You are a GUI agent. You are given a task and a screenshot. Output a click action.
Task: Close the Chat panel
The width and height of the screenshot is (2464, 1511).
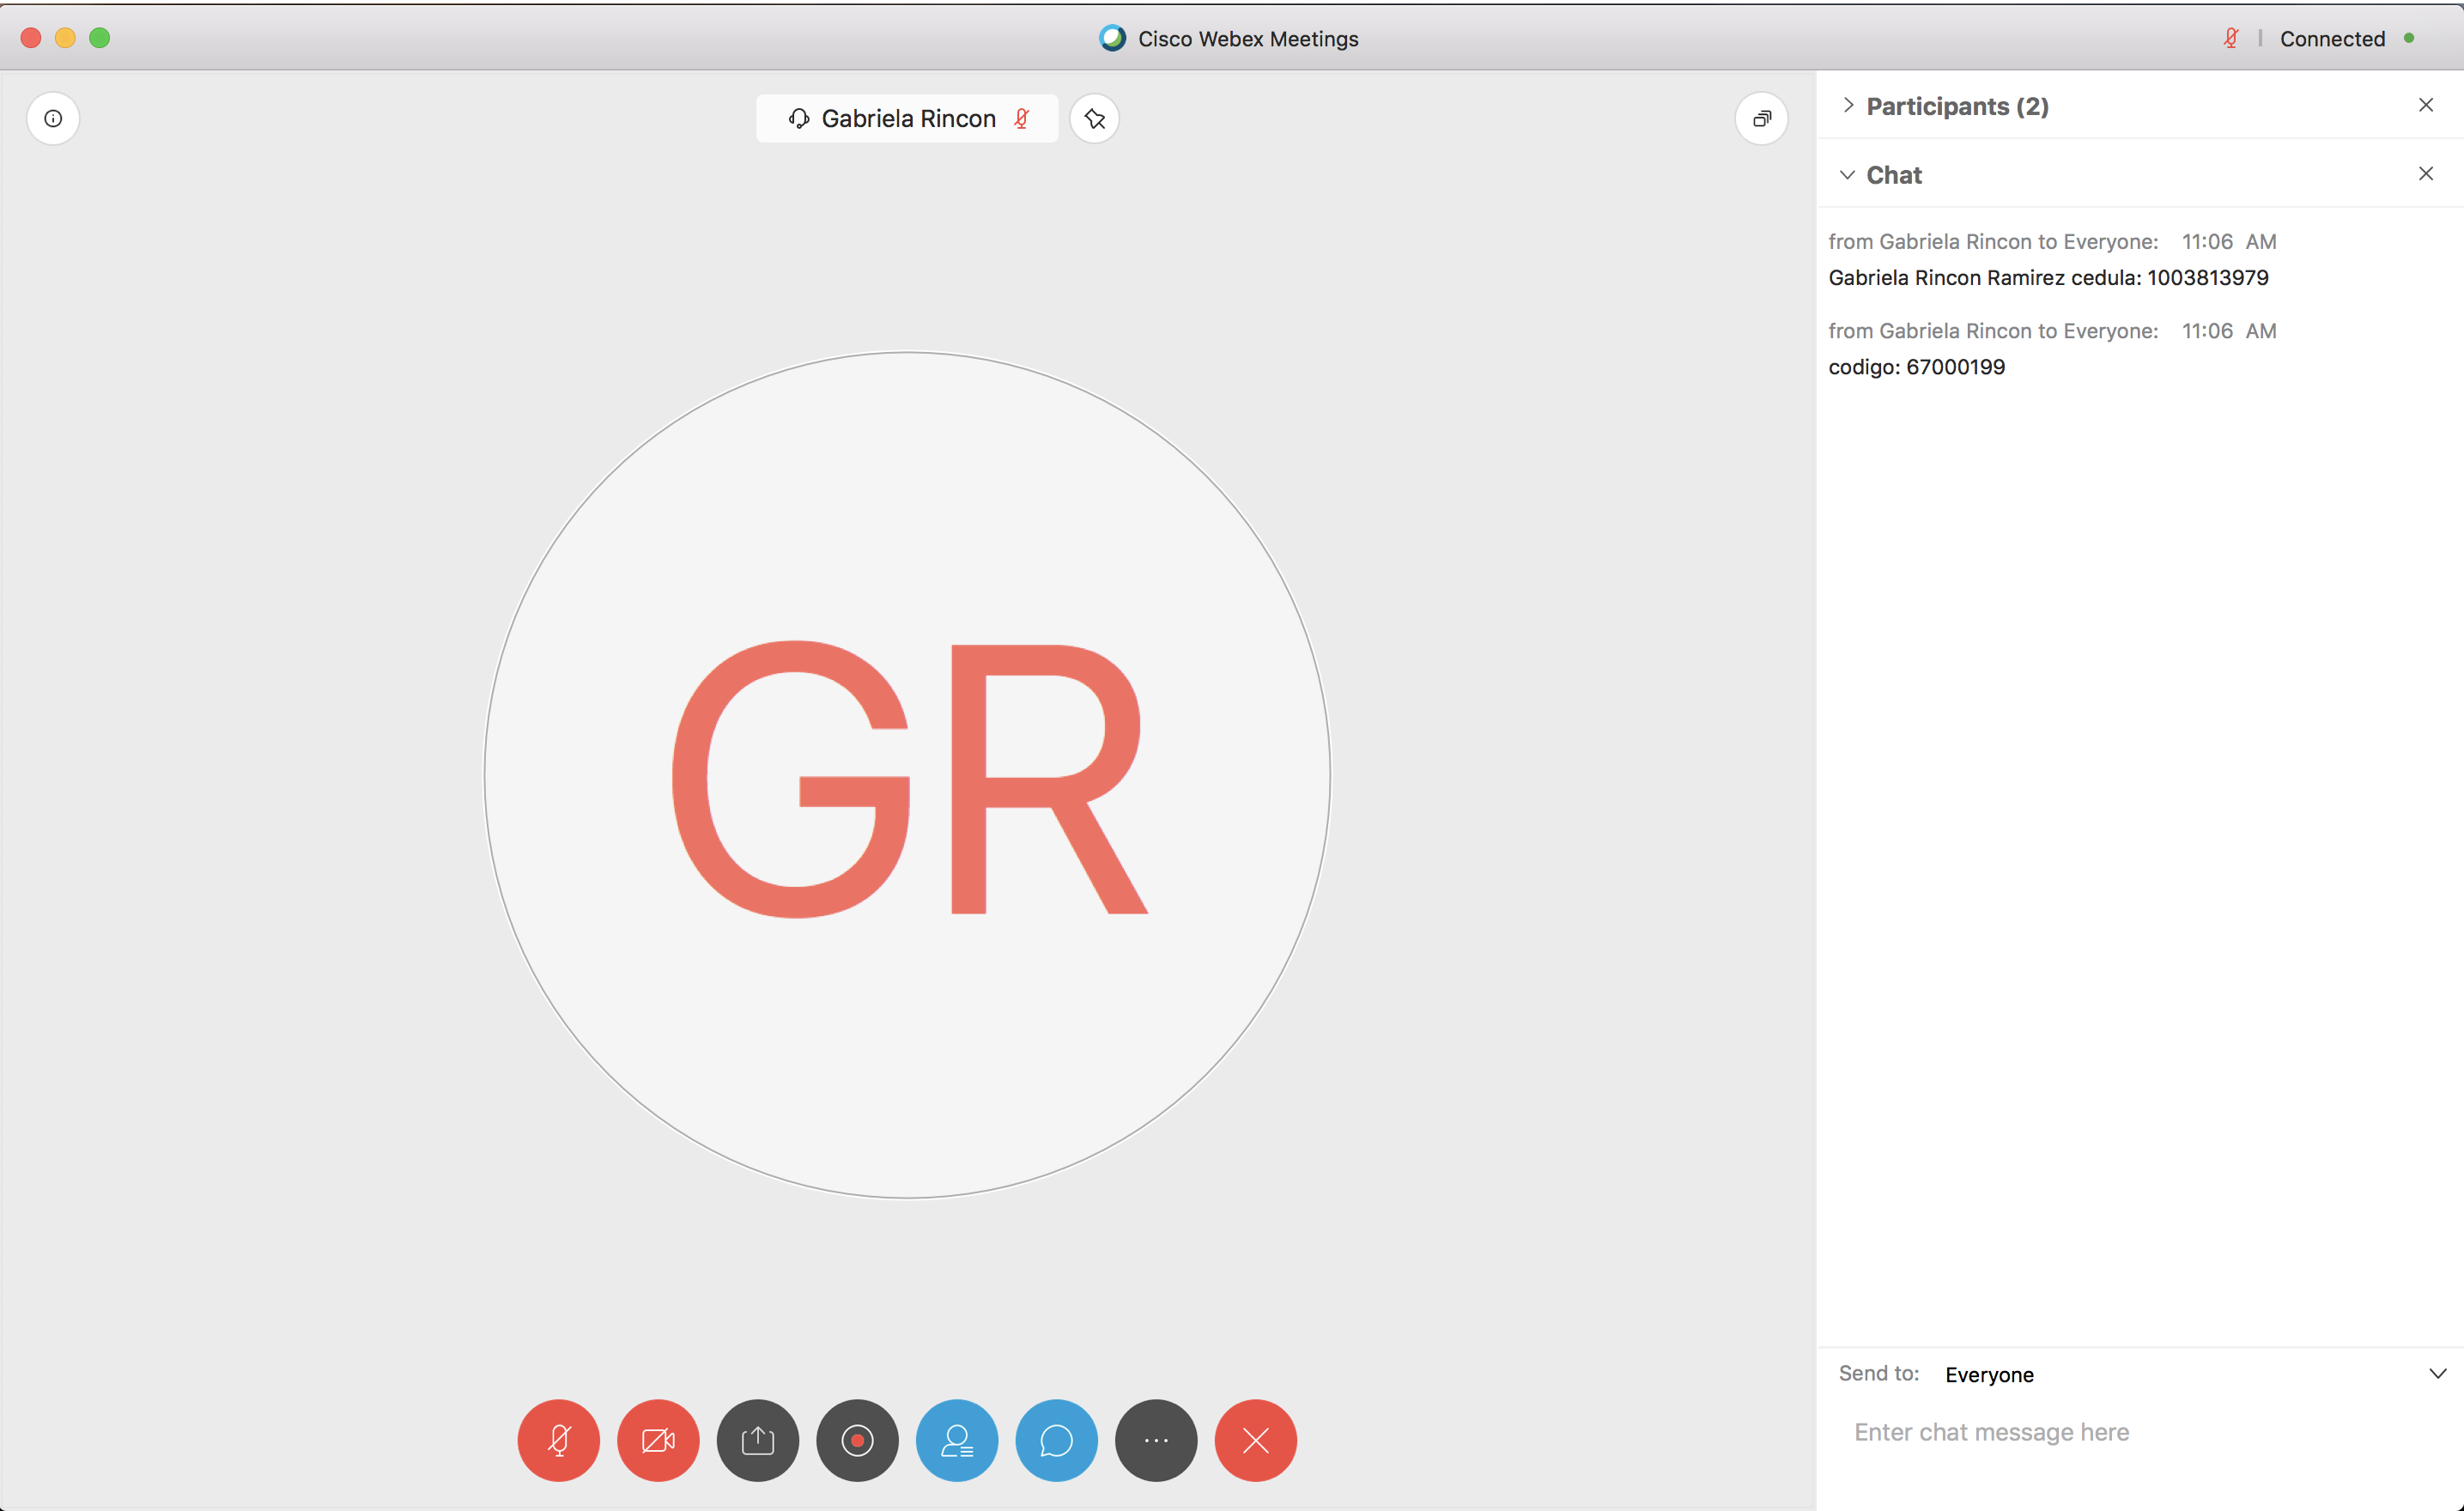[x=2426, y=174]
